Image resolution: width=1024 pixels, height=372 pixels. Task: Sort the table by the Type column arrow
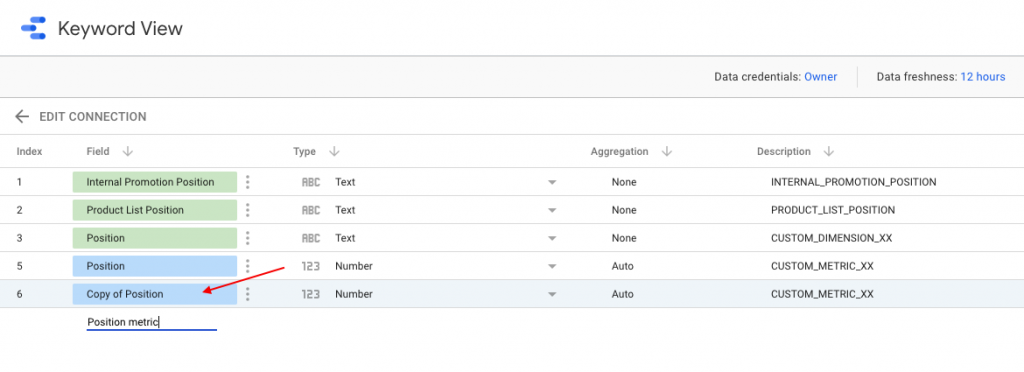coord(334,151)
